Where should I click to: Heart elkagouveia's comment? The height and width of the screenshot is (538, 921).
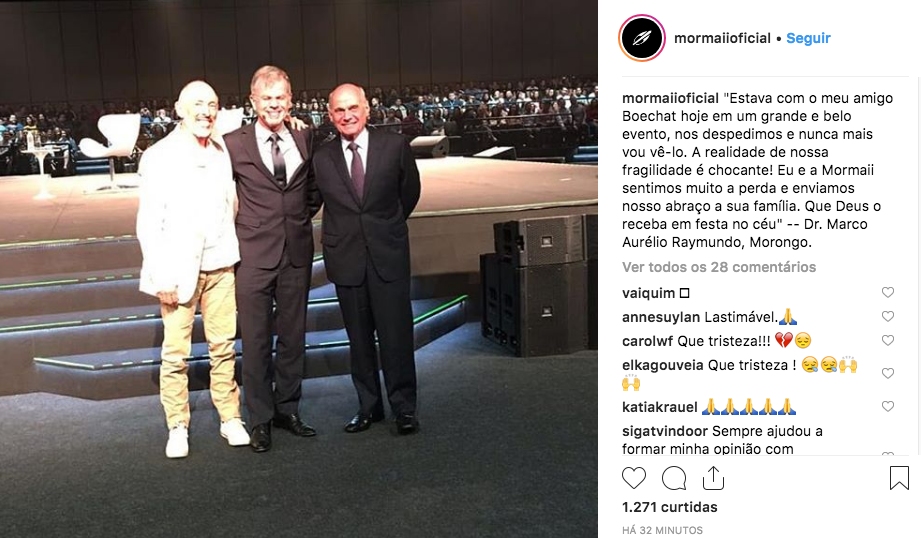click(888, 374)
